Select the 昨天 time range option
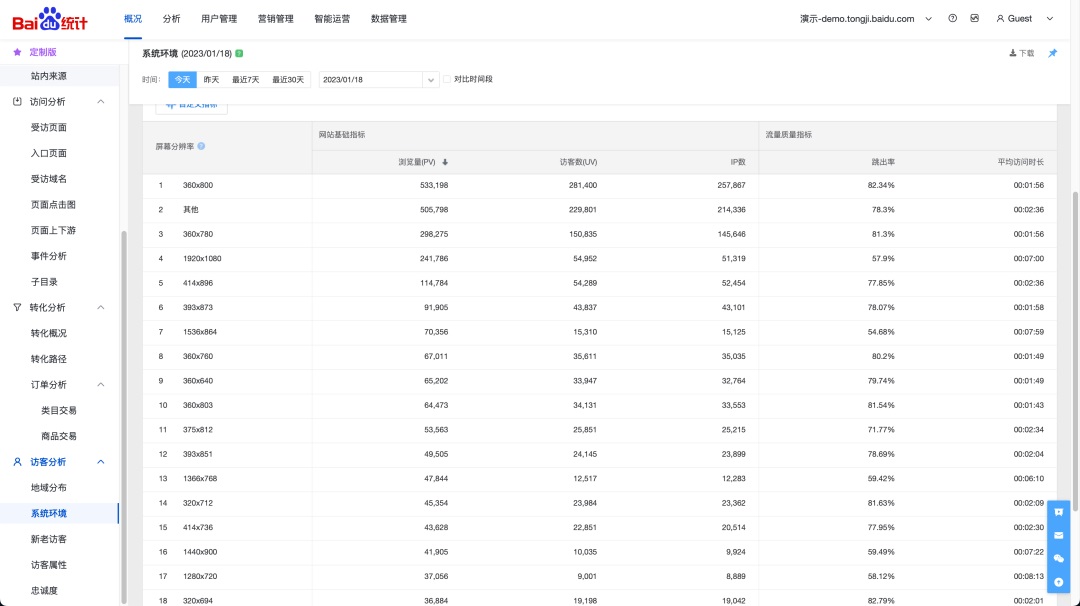 tap(211, 79)
